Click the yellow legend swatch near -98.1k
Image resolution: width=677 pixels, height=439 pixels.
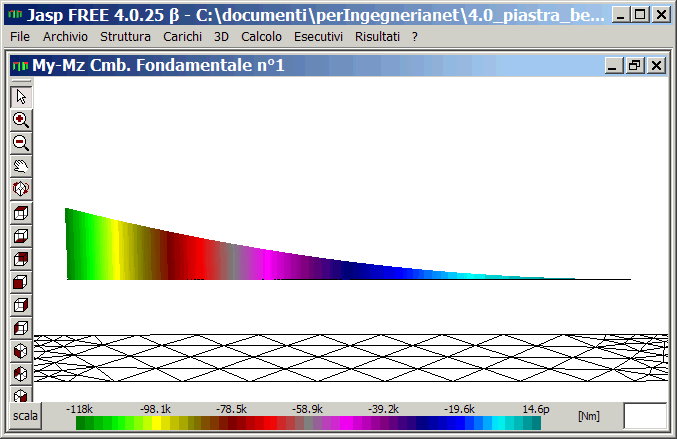pos(156,423)
